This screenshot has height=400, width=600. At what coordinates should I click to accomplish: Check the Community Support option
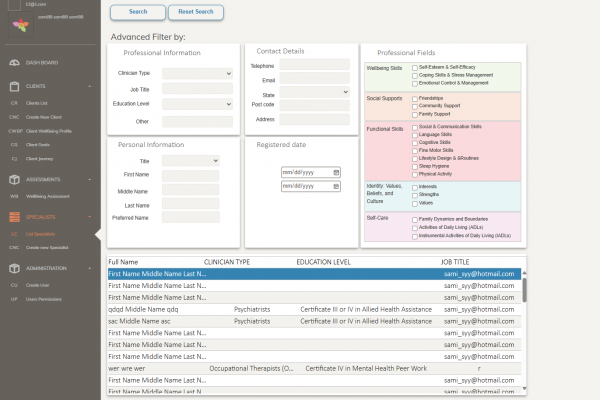pos(414,106)
